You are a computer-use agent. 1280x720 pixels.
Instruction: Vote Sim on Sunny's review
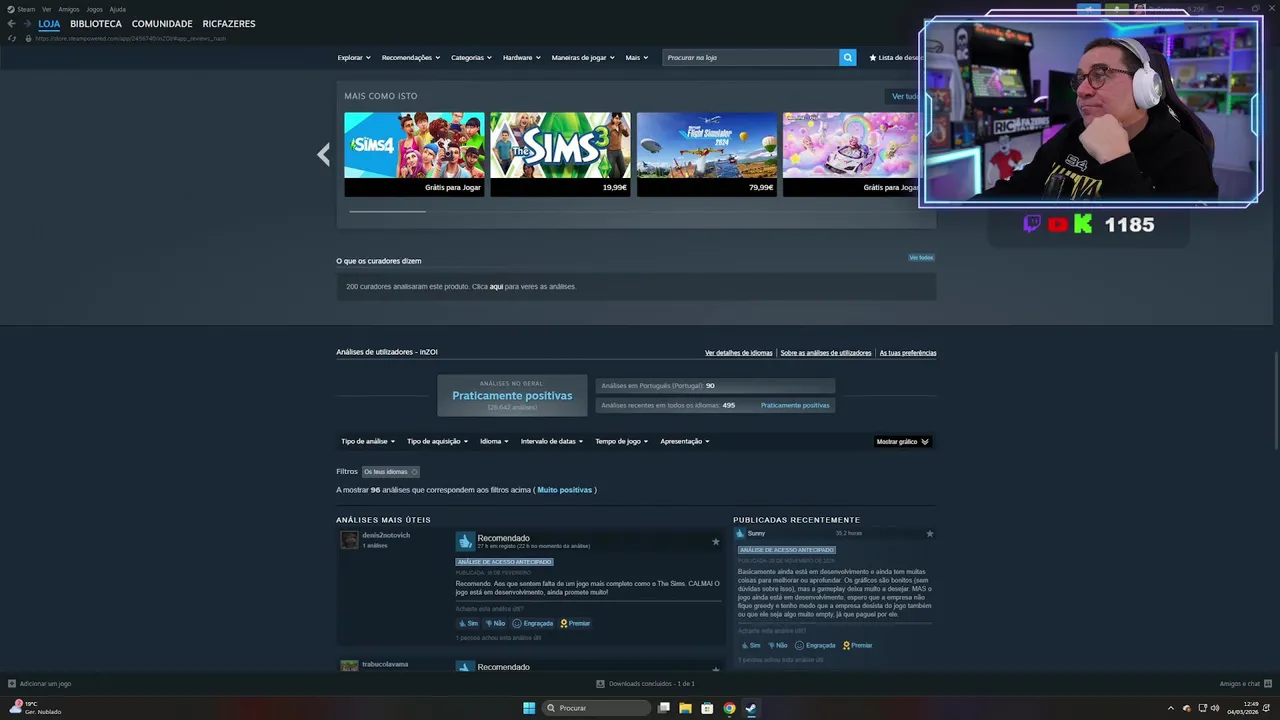pyautogui.click(x=750, y=645)
